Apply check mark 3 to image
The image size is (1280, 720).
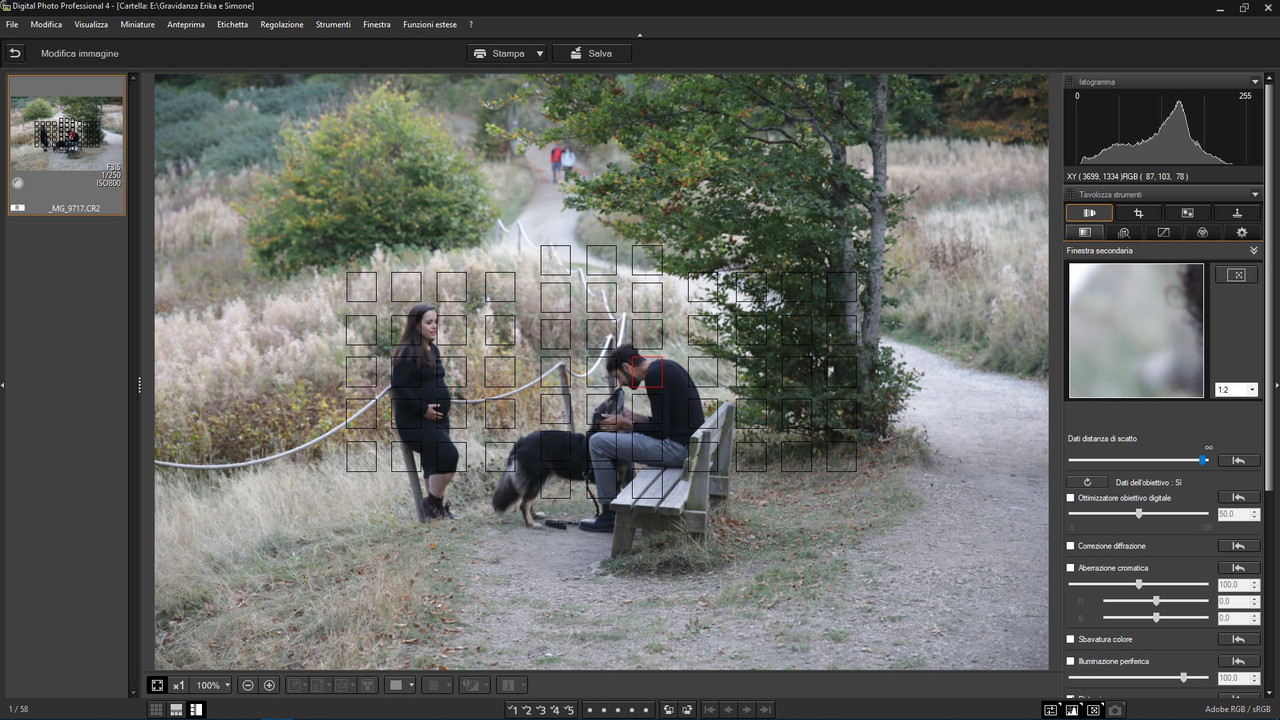(541, 710)
